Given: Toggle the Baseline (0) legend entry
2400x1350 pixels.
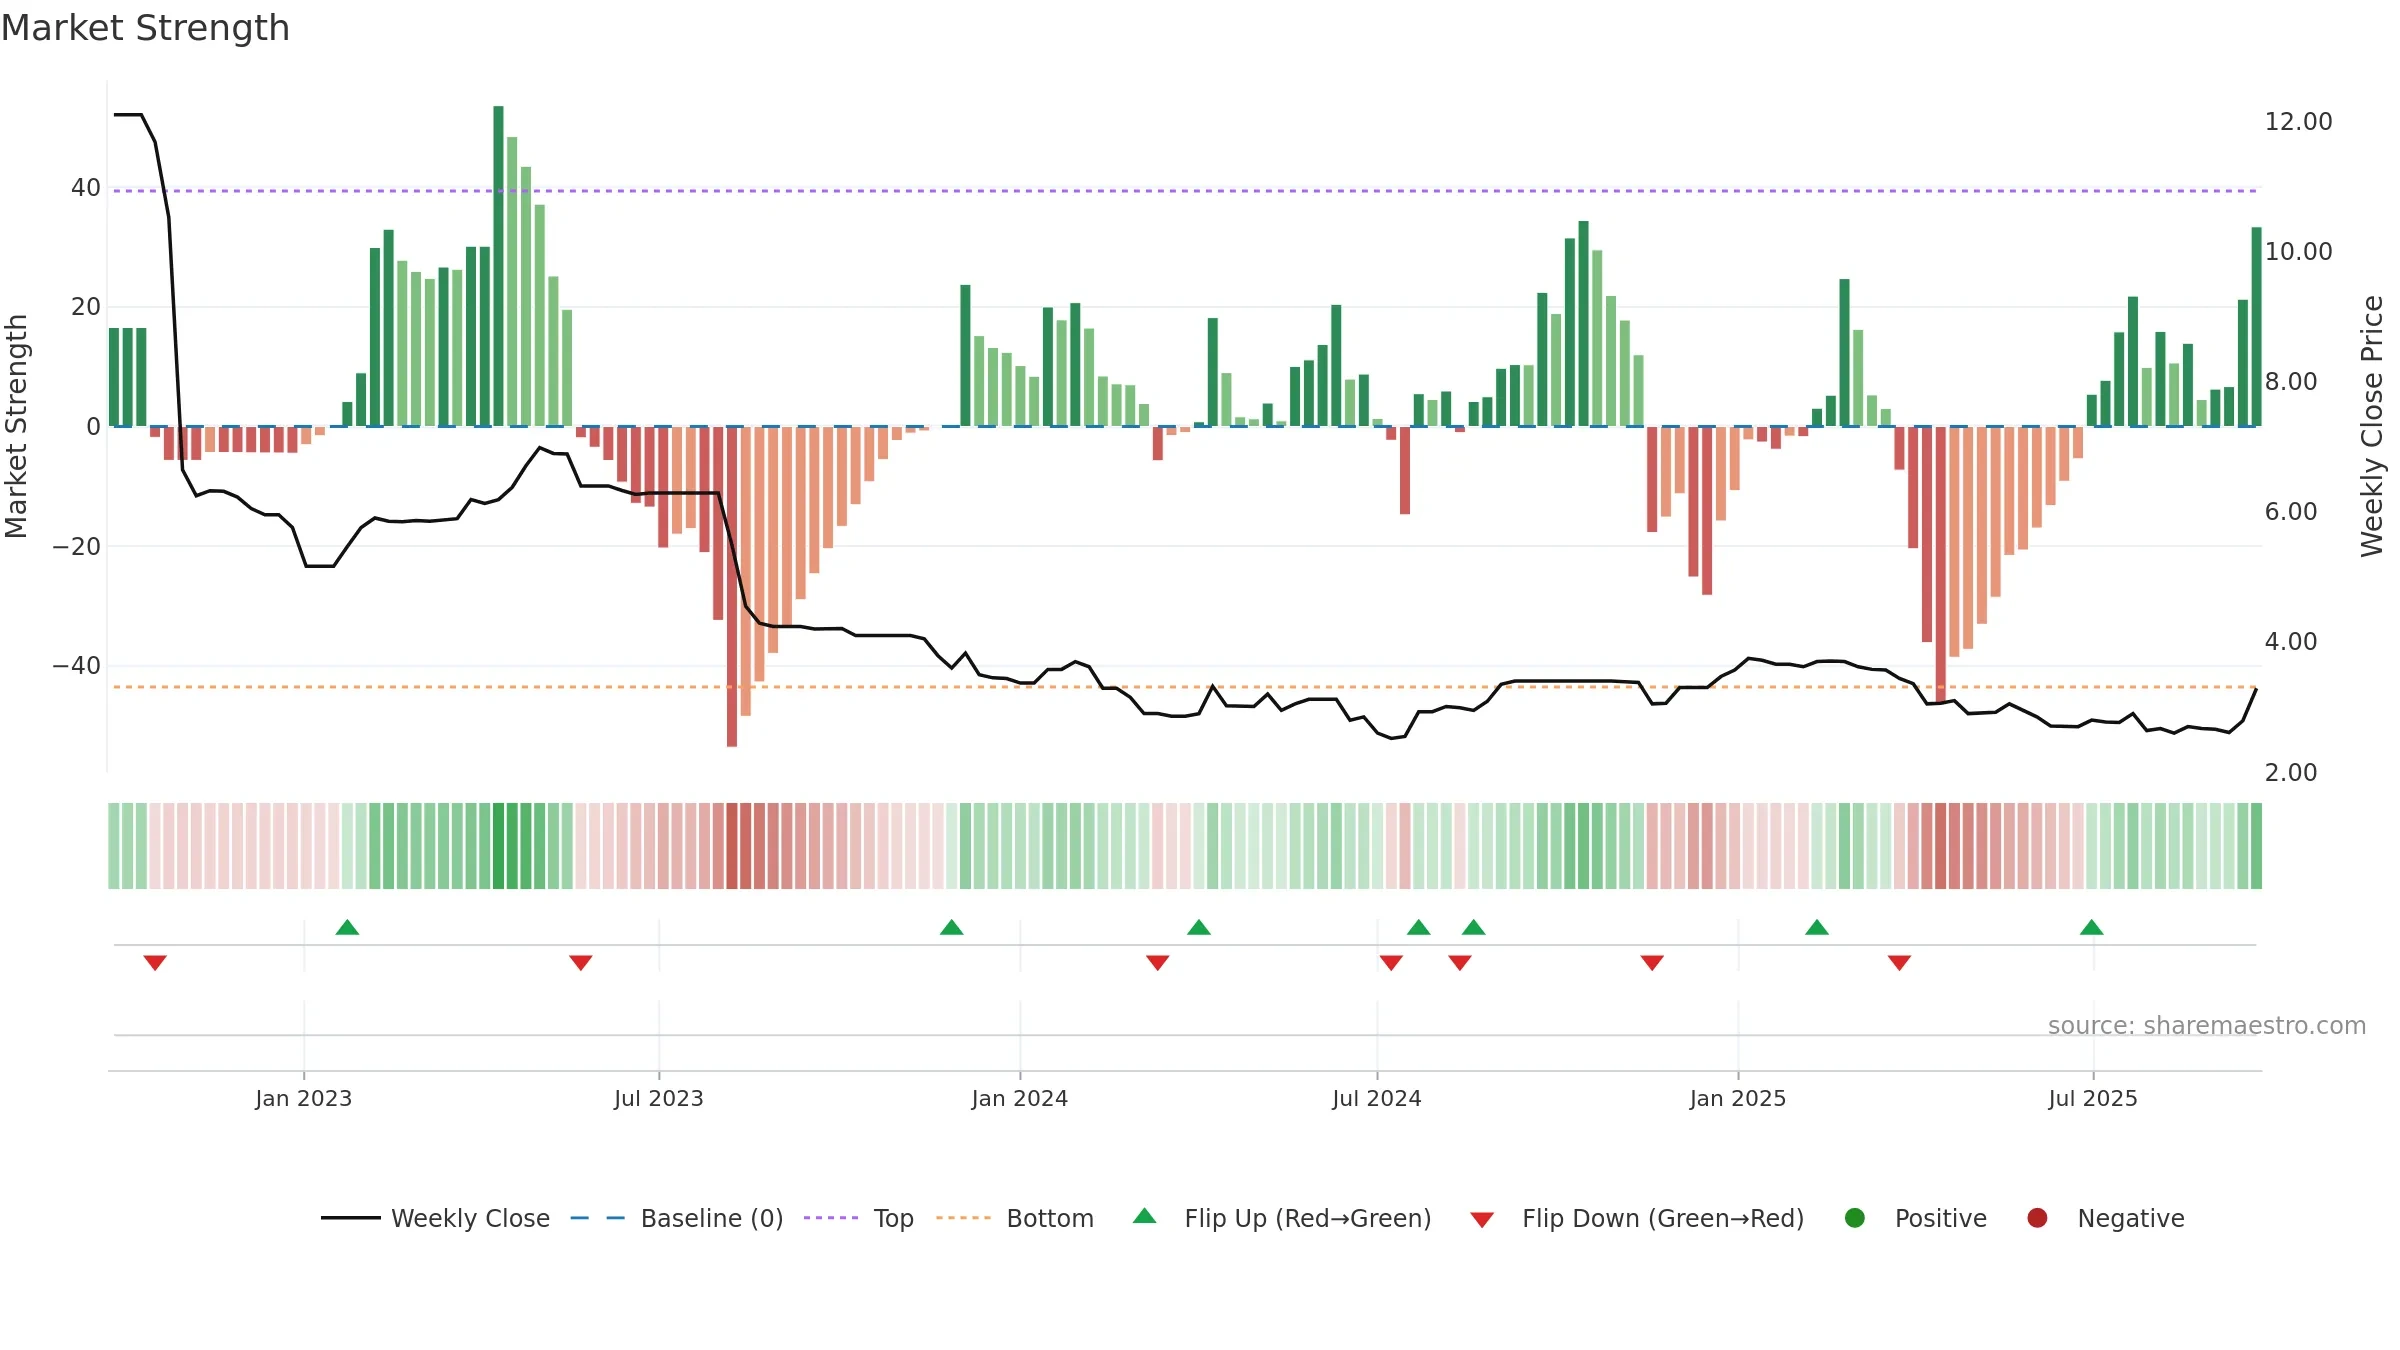Looking at the screenshot, I should pos(677,1218).
